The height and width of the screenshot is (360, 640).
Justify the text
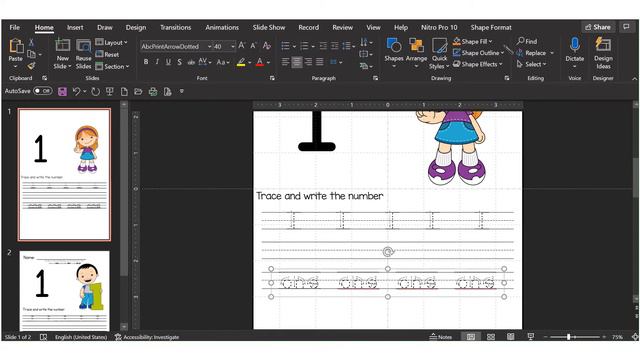(x=320, y=62)
